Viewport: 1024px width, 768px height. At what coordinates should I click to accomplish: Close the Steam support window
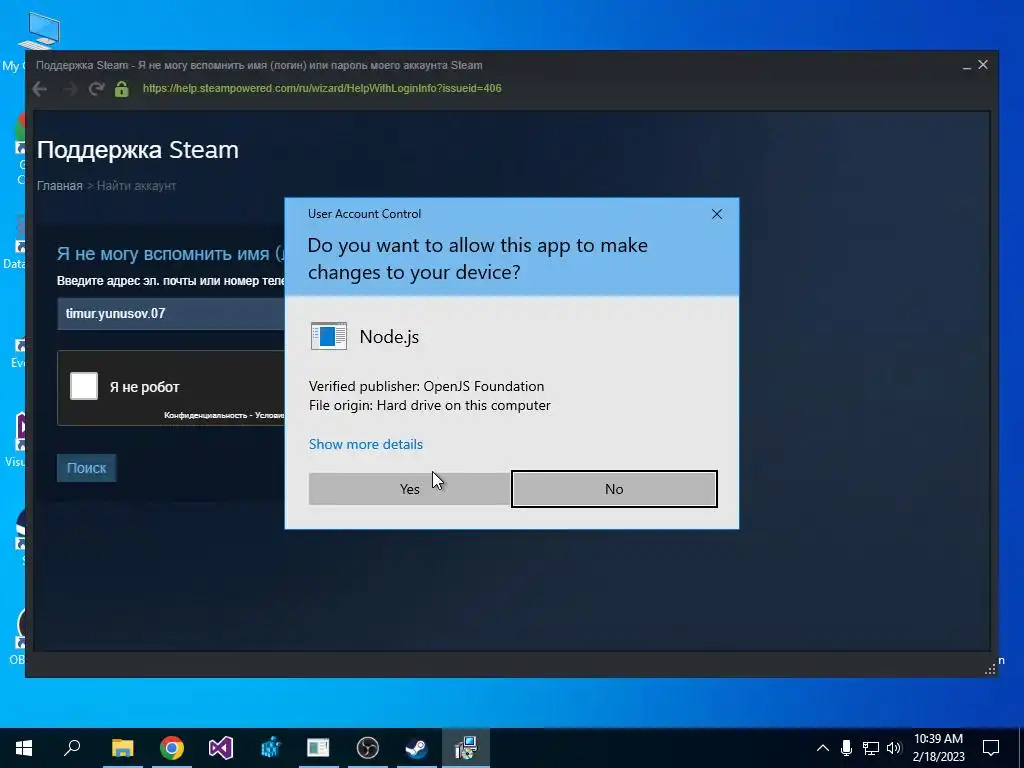coord(983,65)
